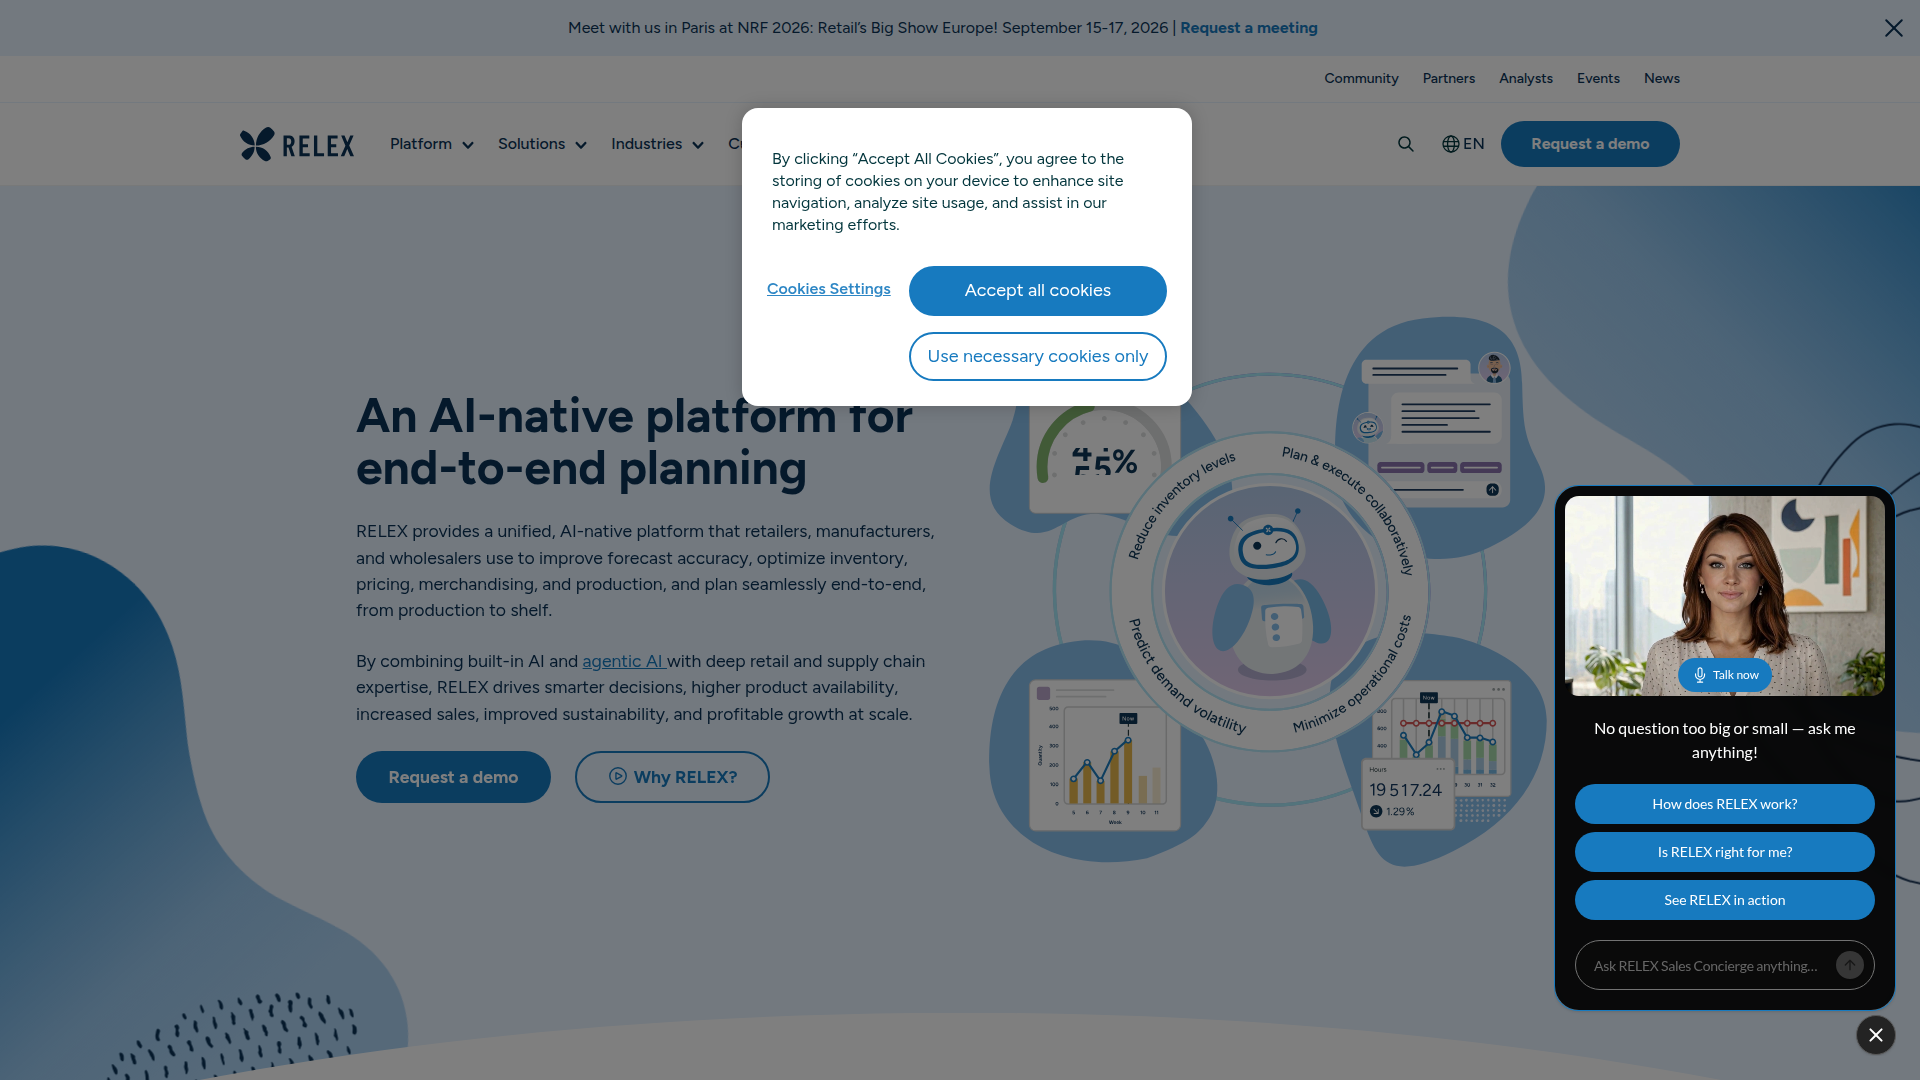The image size is (1920, 1080).
Task: Open the site search magnifier icon
Action: pos(1406,144)
